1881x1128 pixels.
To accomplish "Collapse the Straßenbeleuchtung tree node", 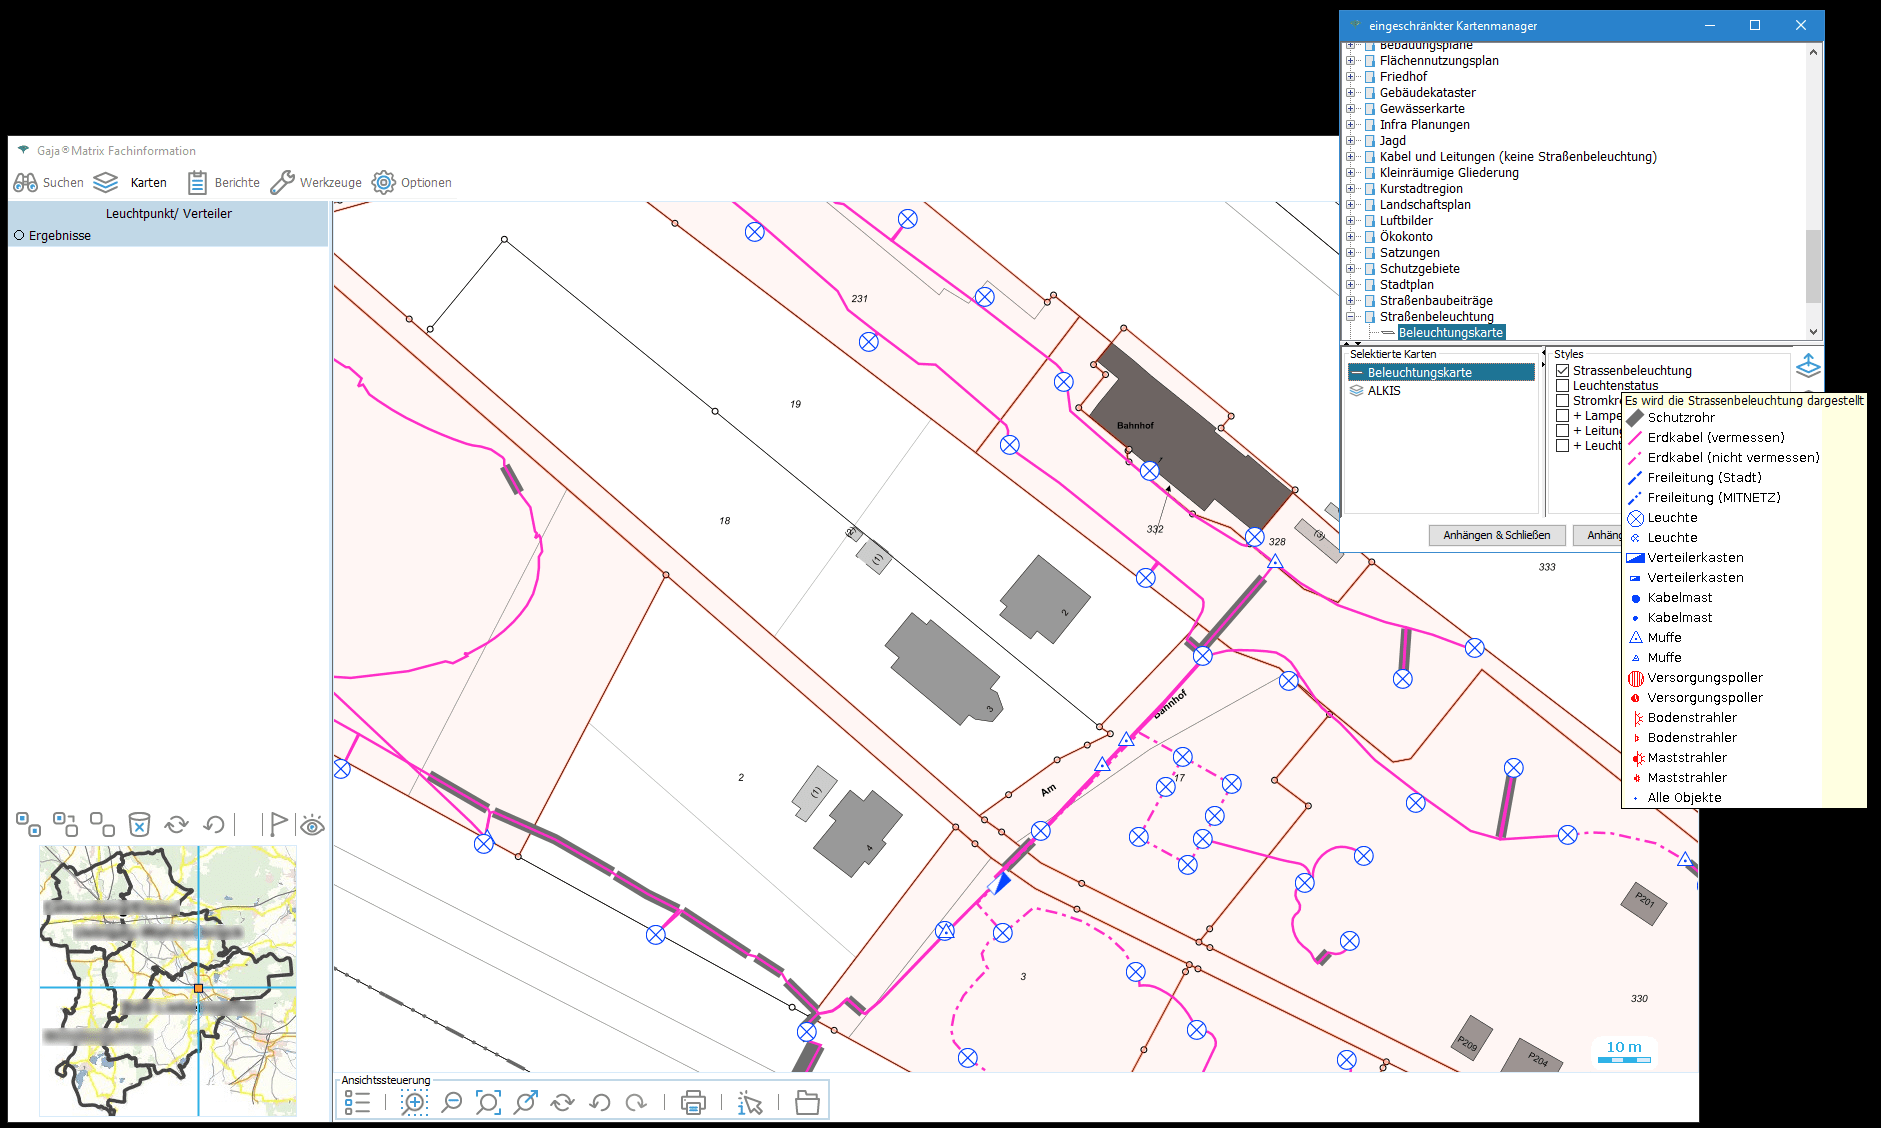I will pyautogui.click(x=1350, y=317).
